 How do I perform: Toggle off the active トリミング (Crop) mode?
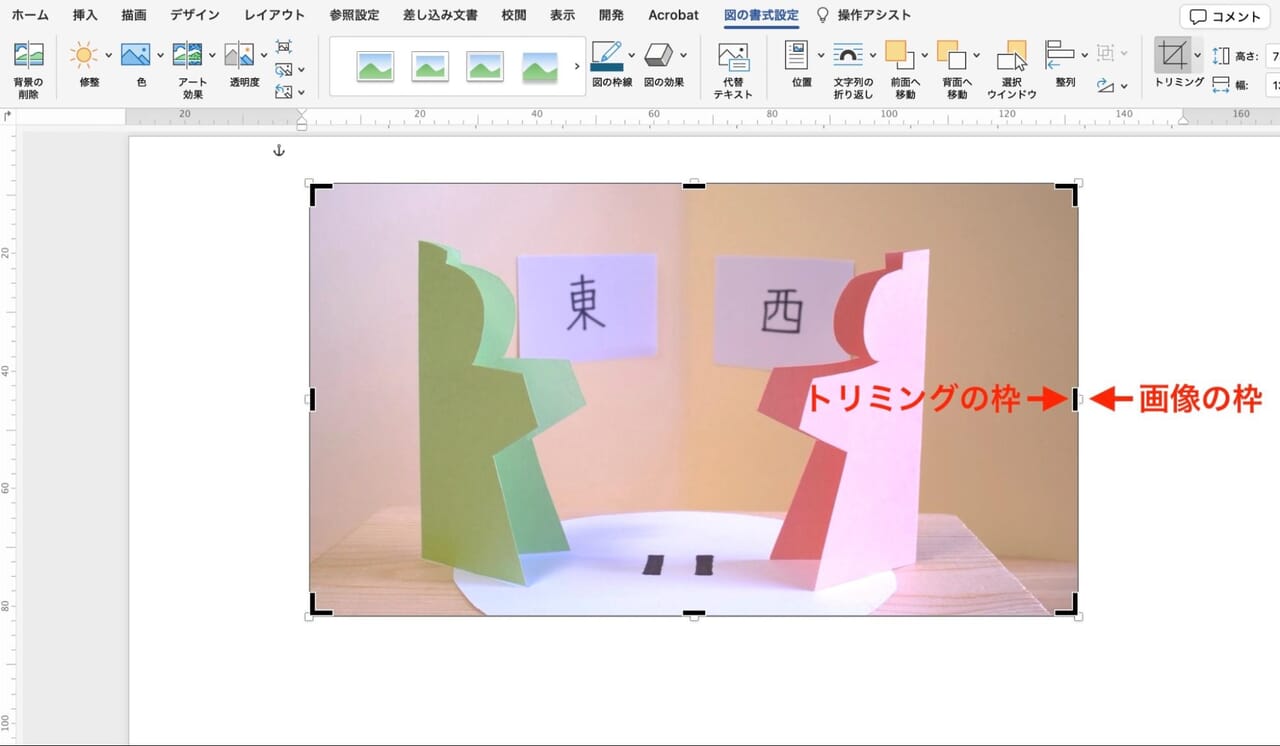[1175, 56]
